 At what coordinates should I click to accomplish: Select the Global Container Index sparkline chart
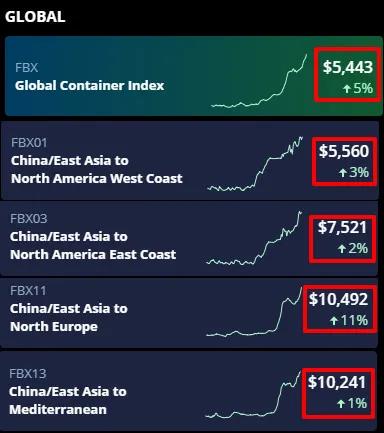pyautogui.click(x=259, y=81)
